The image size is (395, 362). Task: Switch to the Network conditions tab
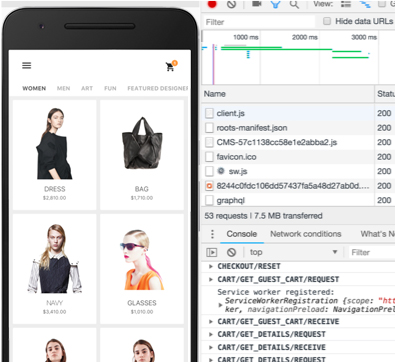coord(306,234)
